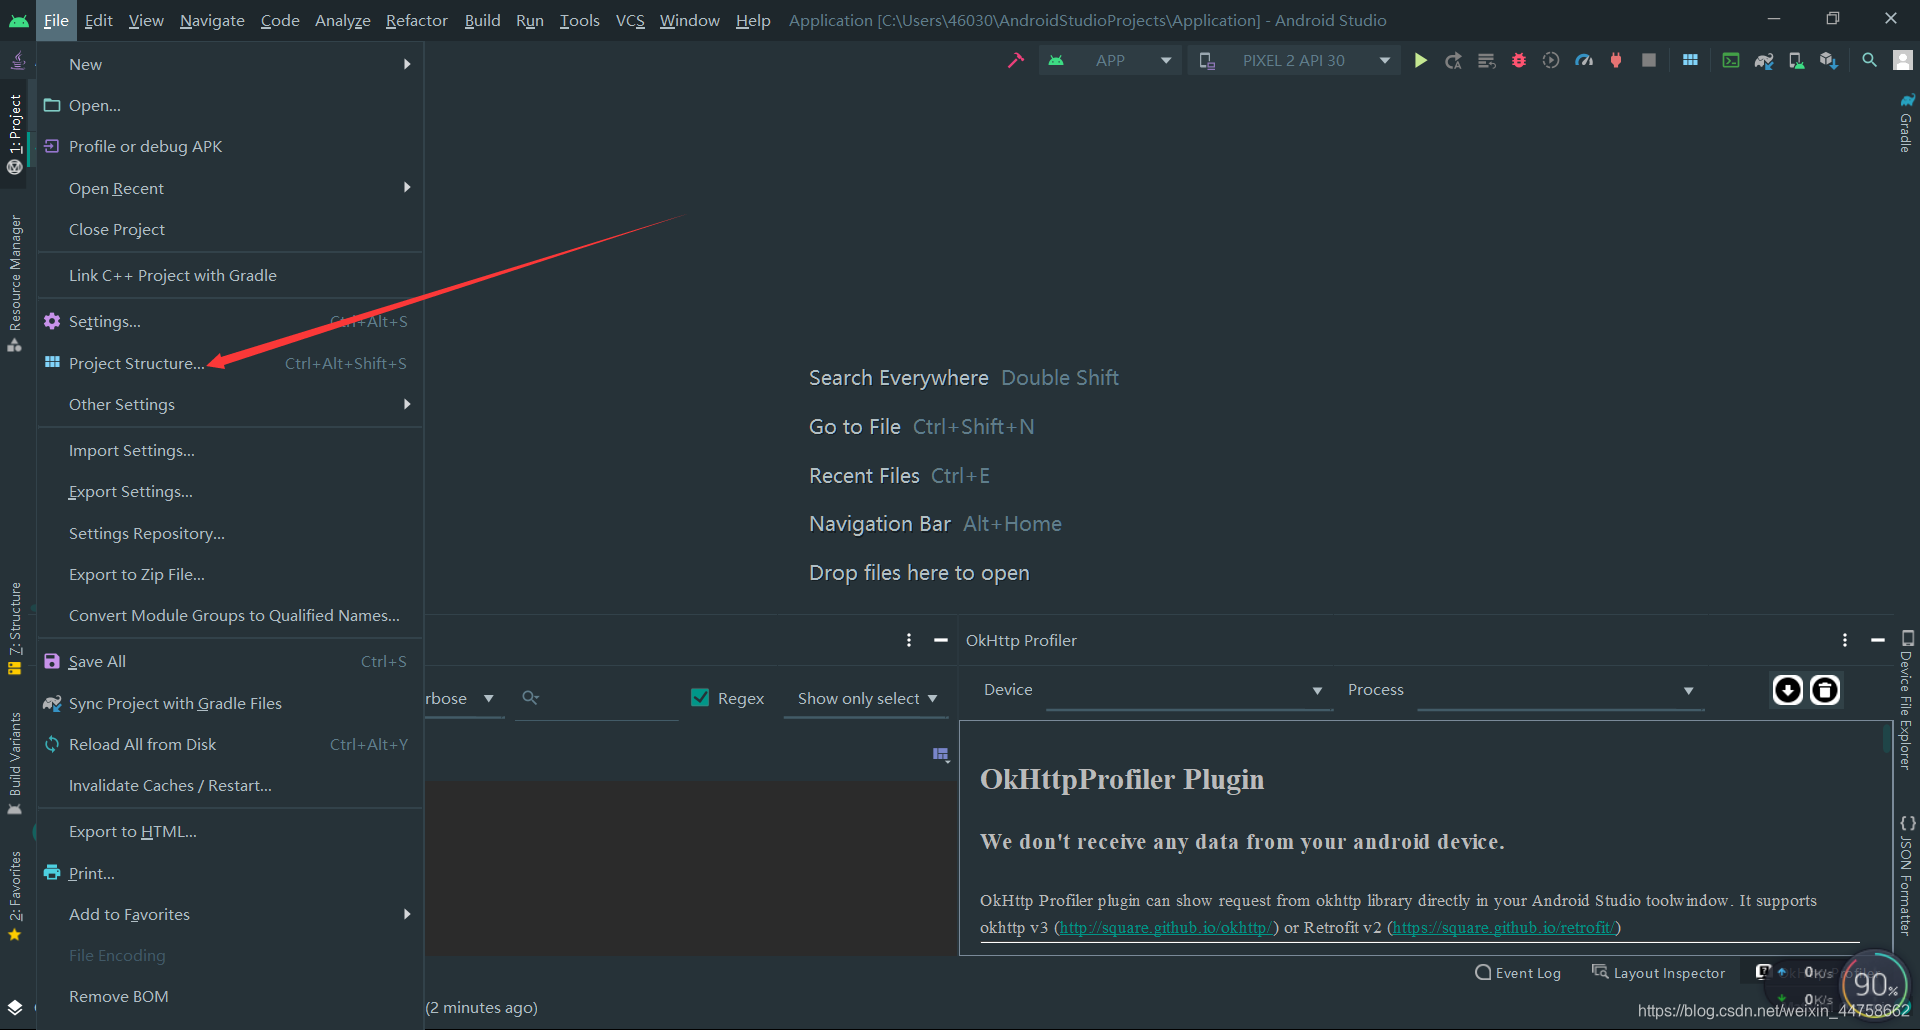Click the Logcat search input field
1920x1030 pixels.
(x=597, y=699)
